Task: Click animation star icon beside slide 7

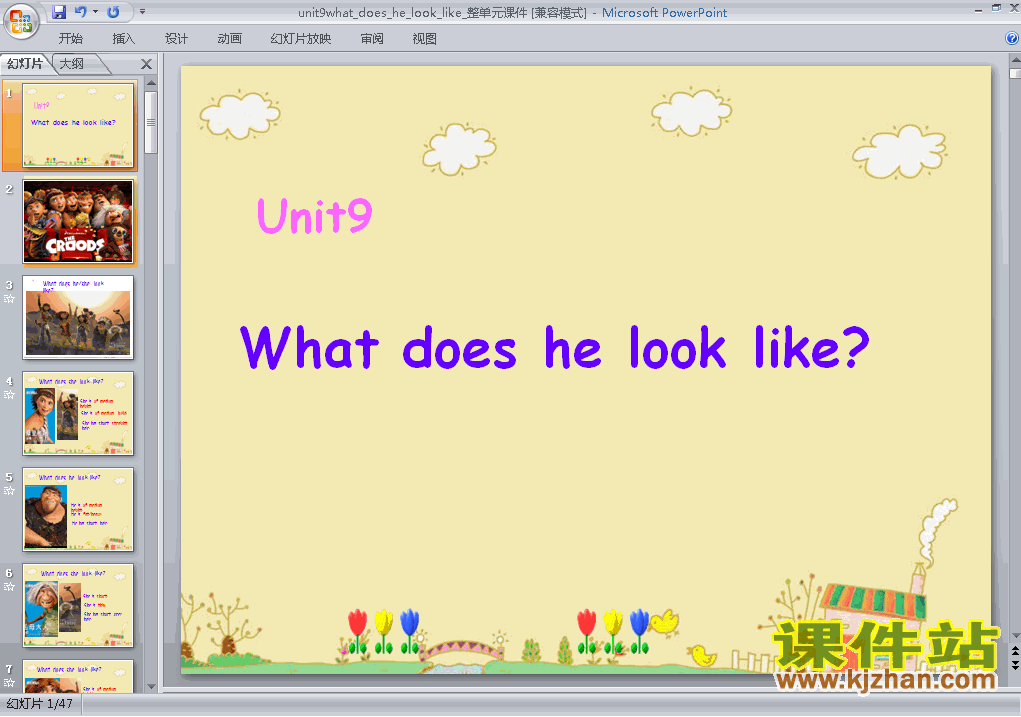Action: click(9, 683)
